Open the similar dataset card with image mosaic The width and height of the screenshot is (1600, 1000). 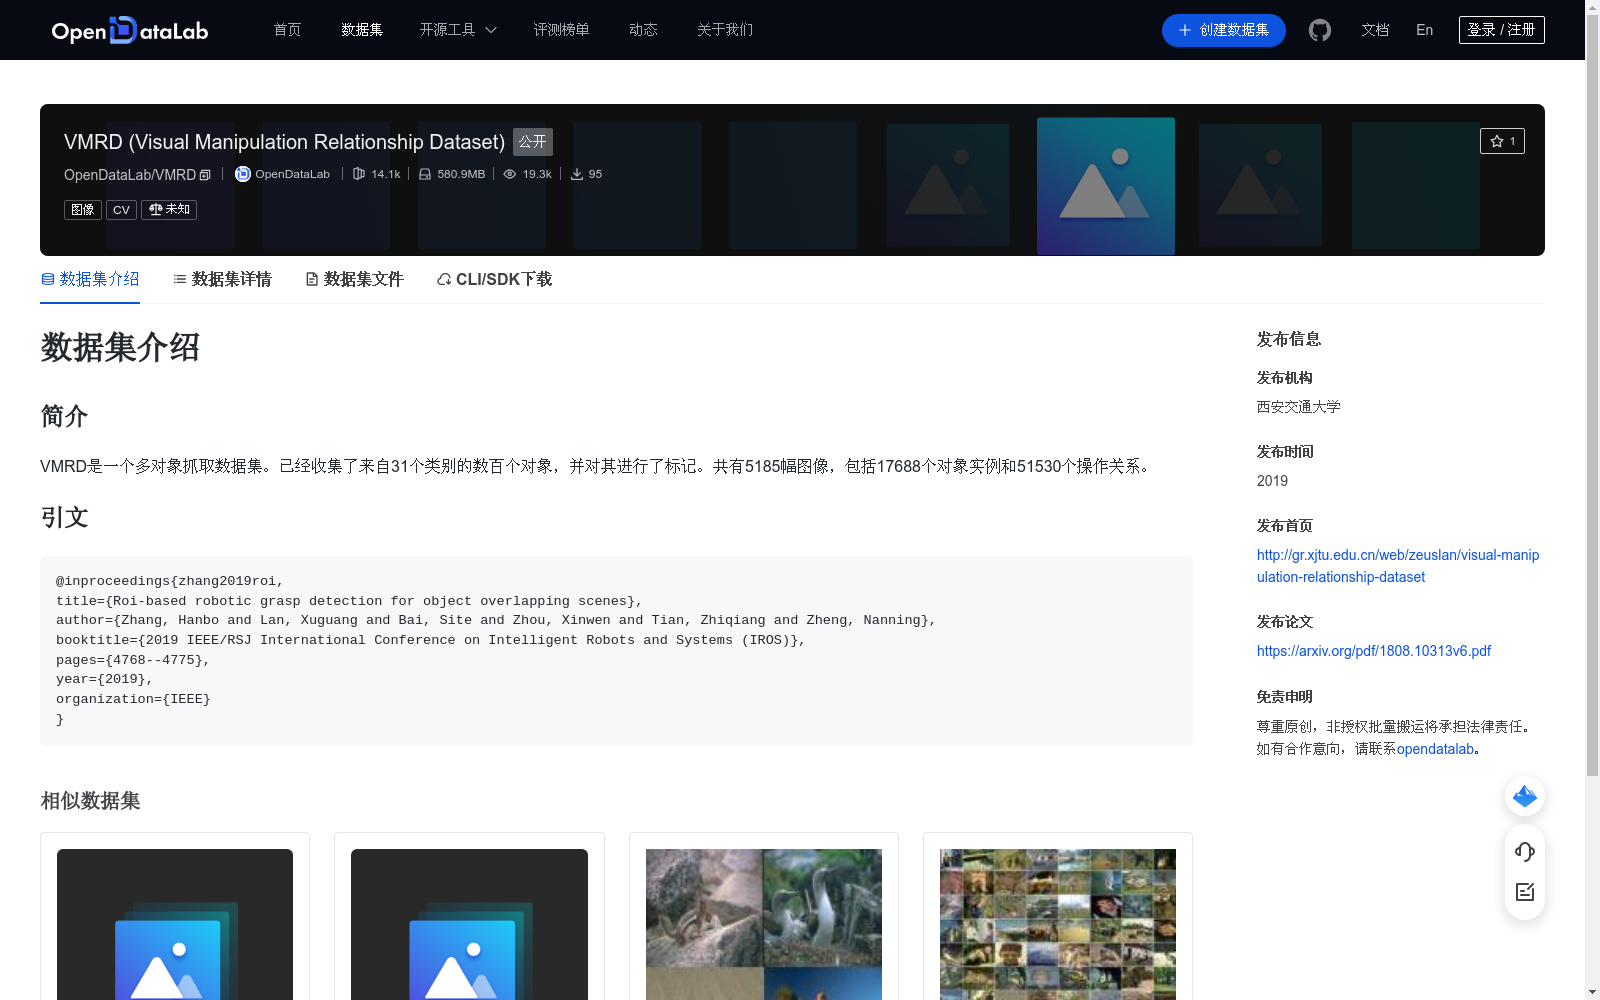[x=1058, y=924]
